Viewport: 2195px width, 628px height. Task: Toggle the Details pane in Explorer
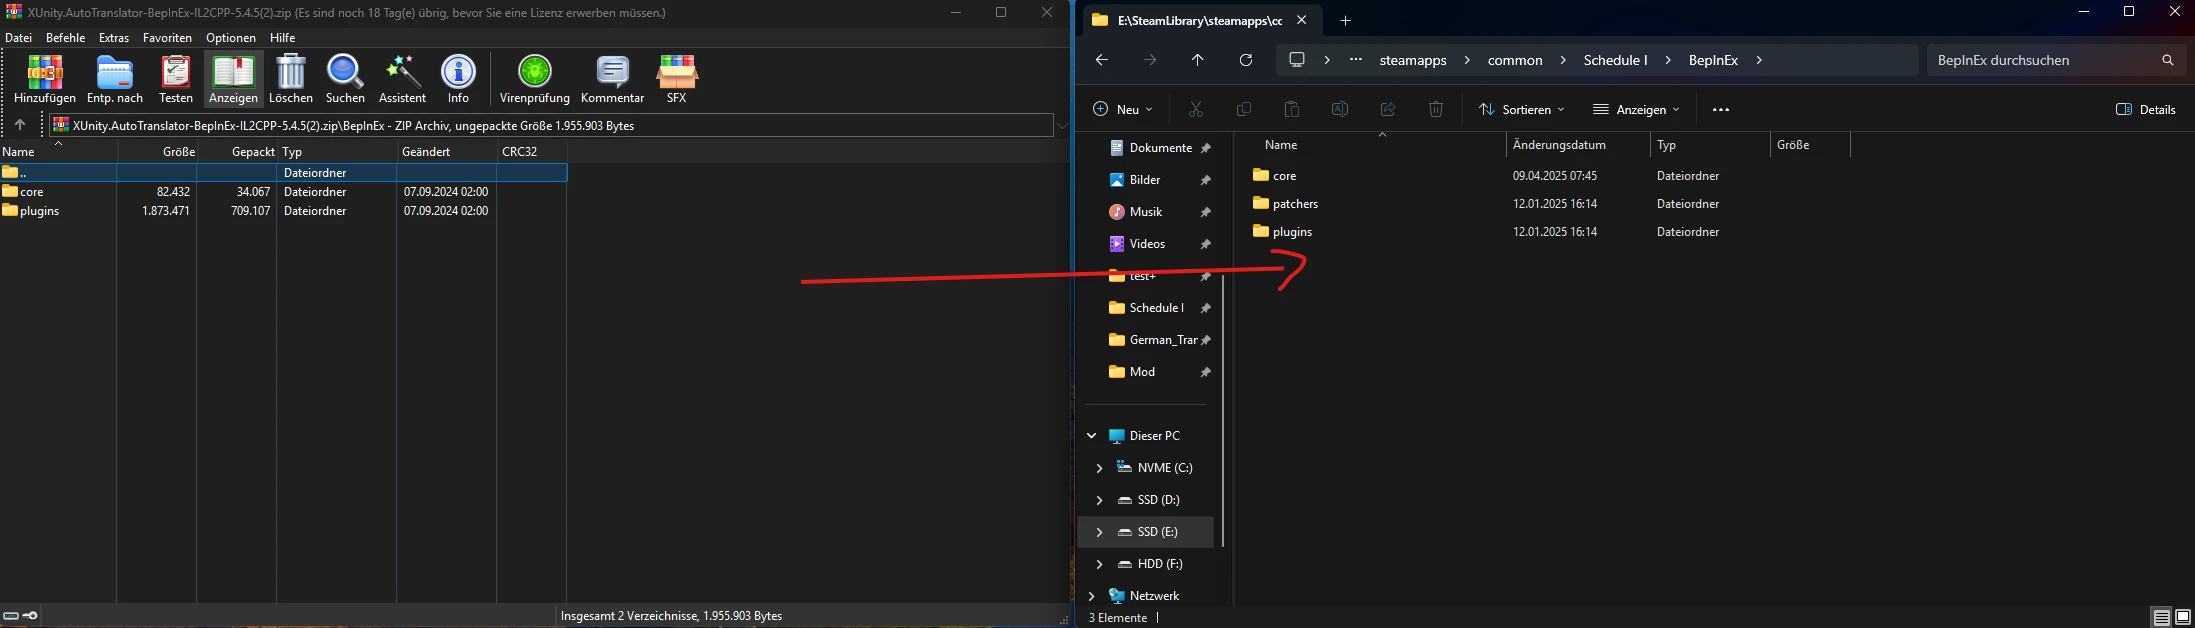2146,109
